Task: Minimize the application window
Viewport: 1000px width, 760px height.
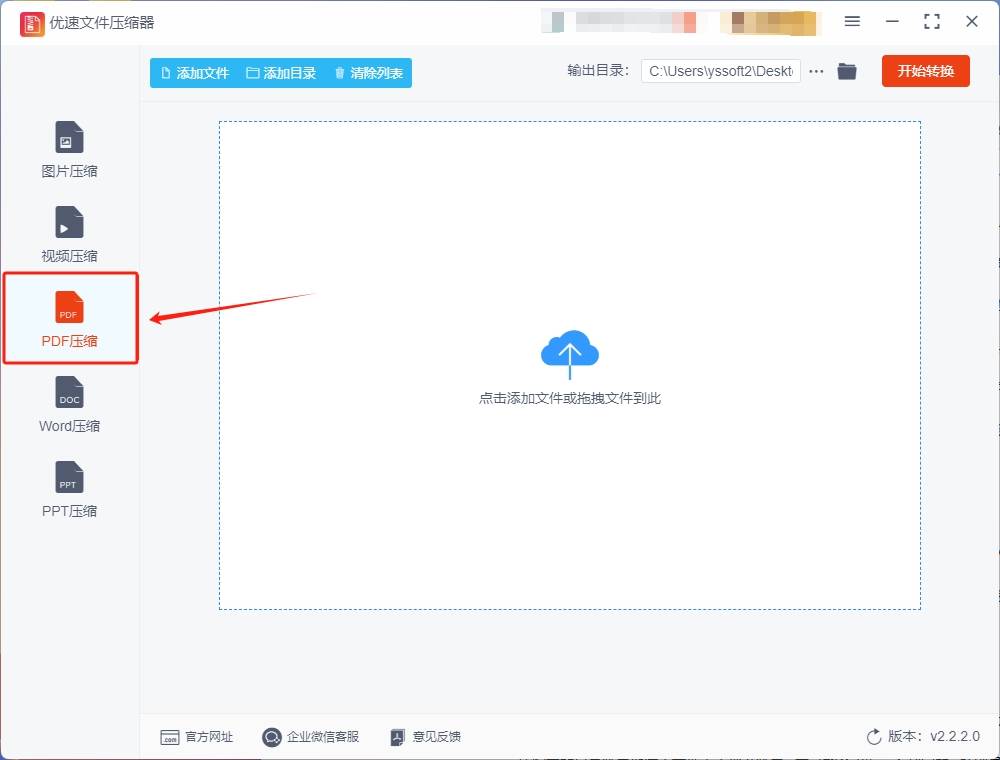Action: (892, 21)
